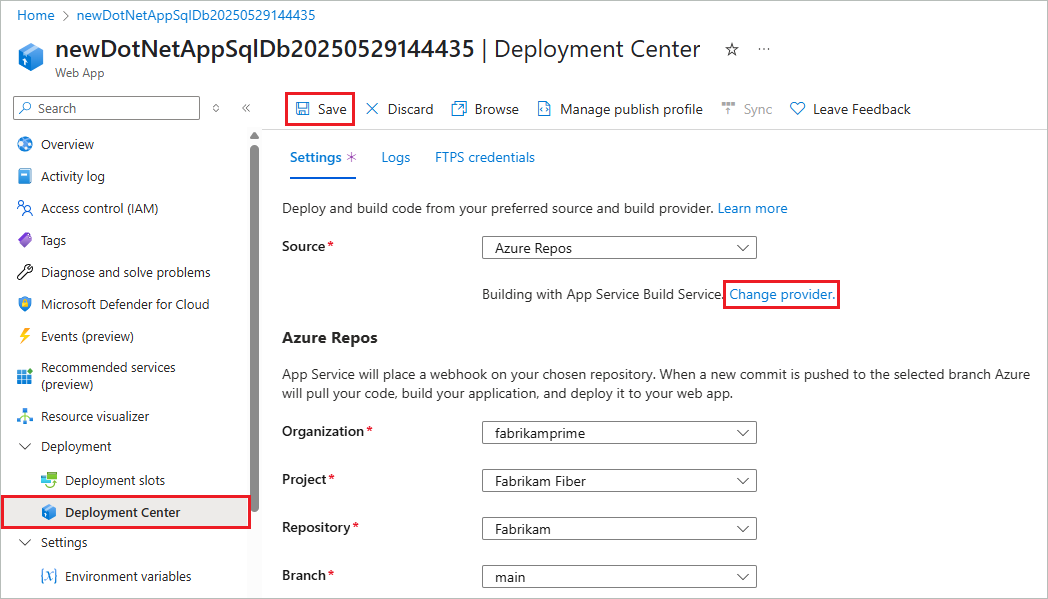The height and width of the screenshot is (599, 1048).
Task: Click inside the Search field
Action: tap(105, 107)
